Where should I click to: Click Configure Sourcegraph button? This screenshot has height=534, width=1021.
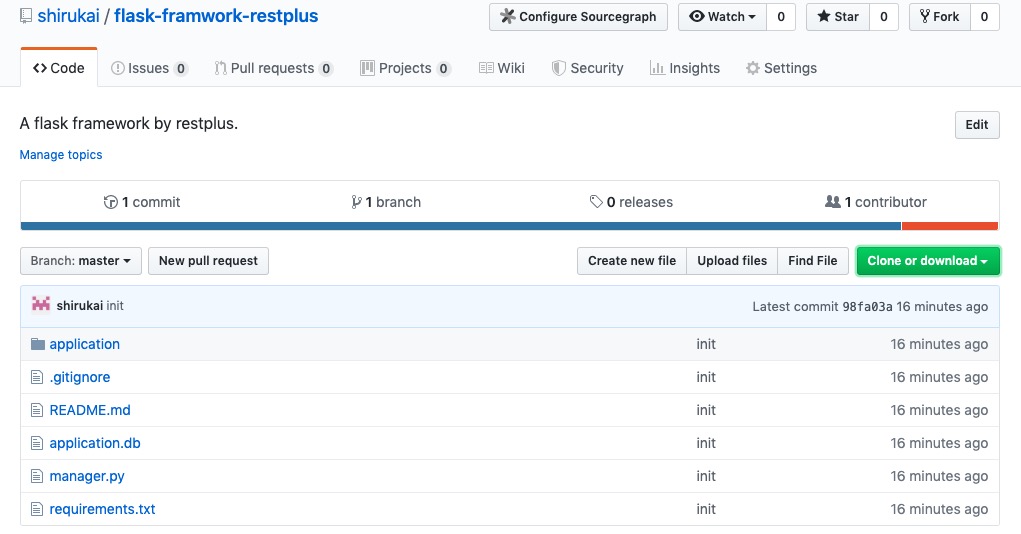pos(578,17)
